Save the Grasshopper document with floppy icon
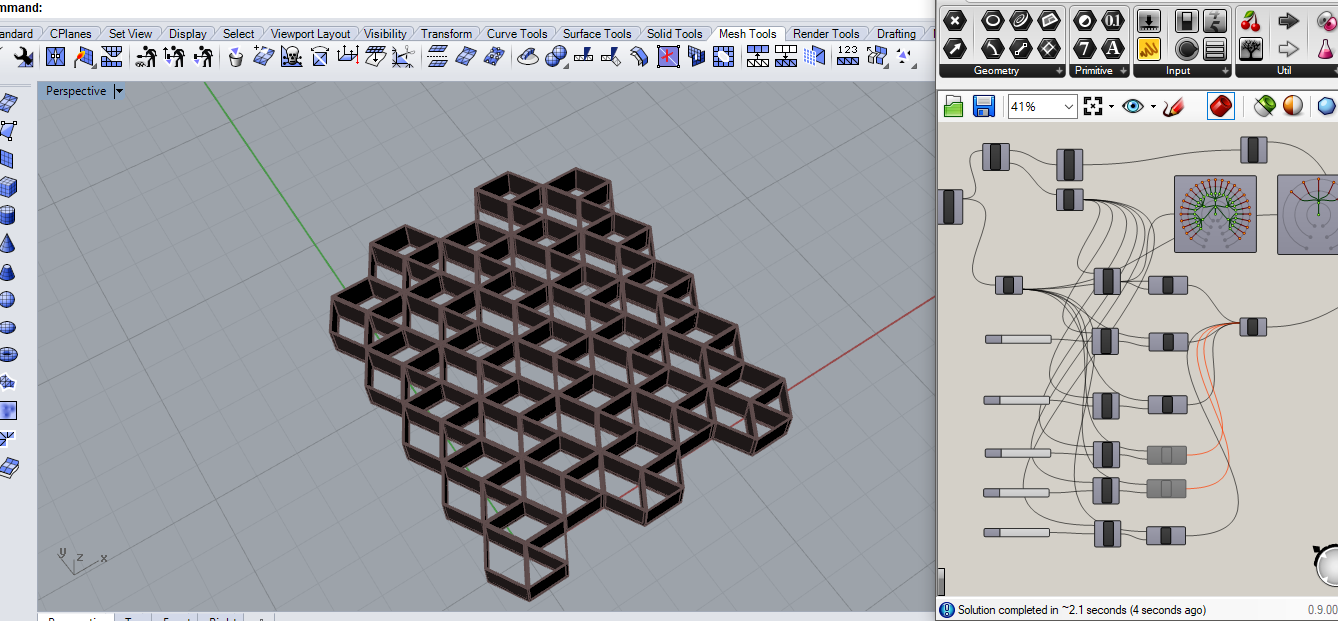 pyautogui.click(x=983, y=106)
